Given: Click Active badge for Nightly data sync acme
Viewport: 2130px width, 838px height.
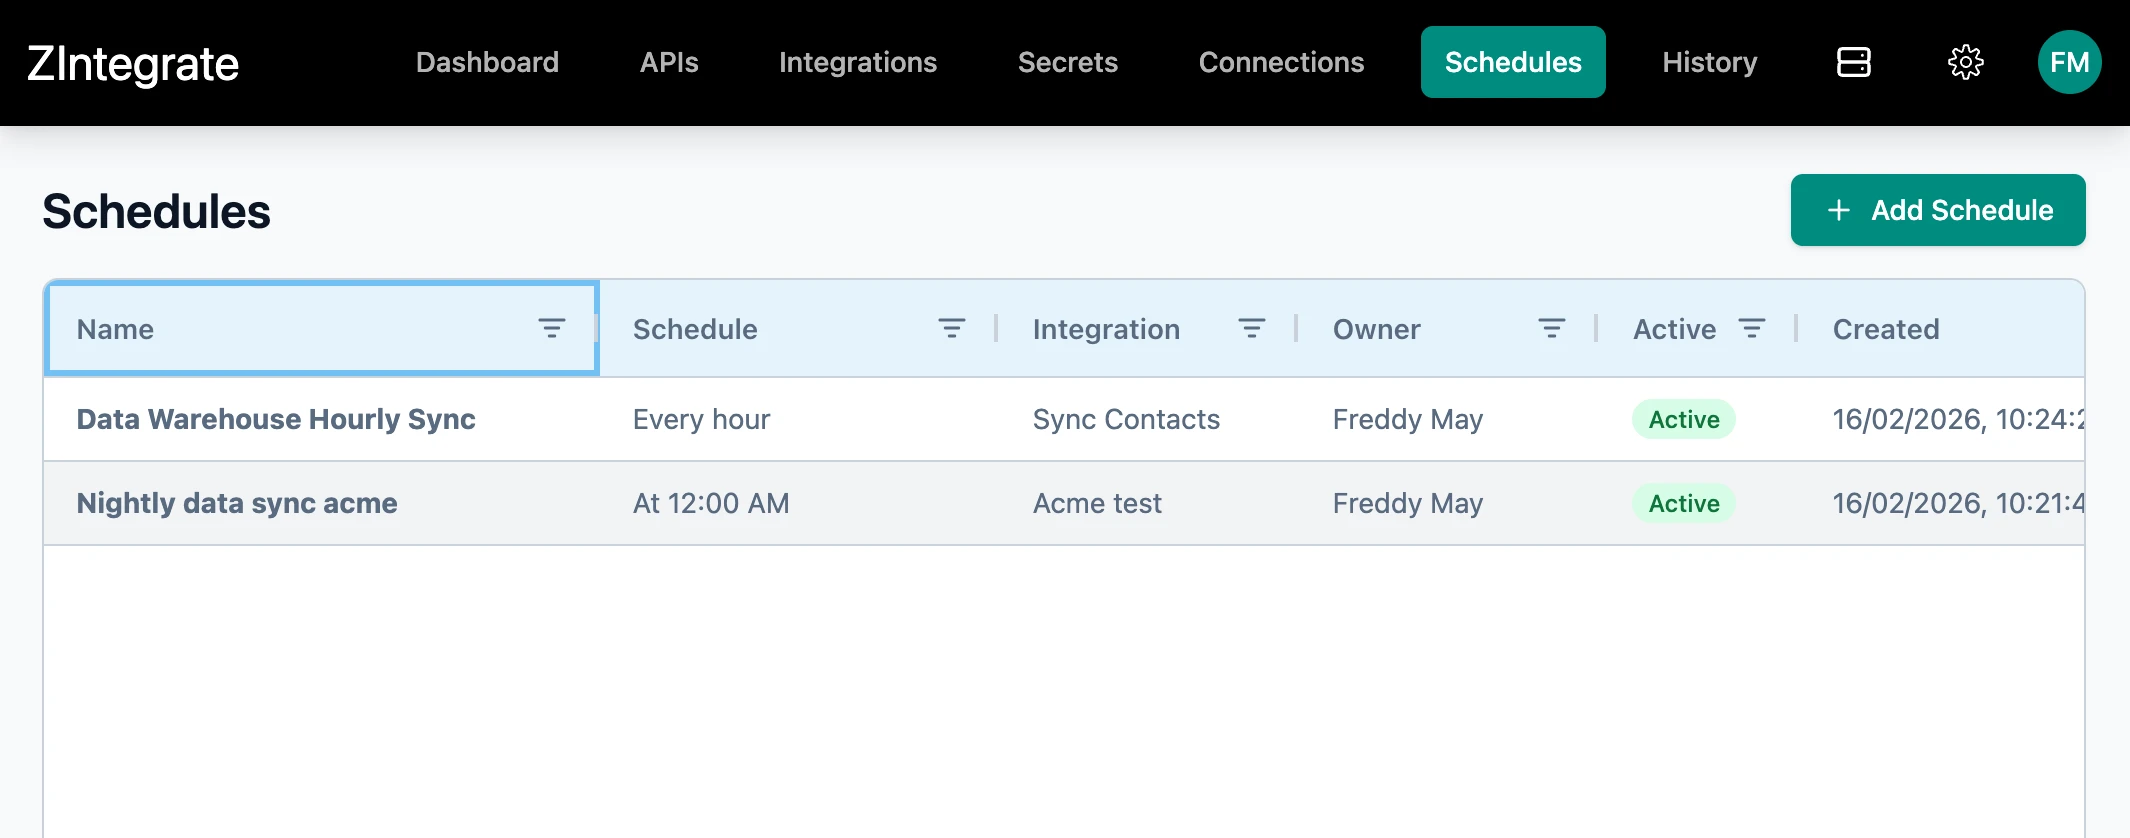Looking at the screenshot, I should [x=1684, y=503].
